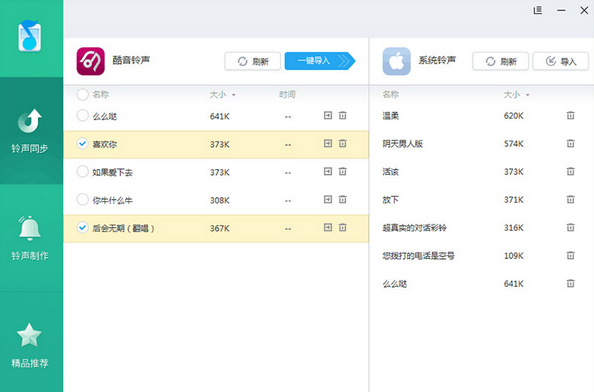Import the 喜欢你 ringtone using its arrow icon

328,143
